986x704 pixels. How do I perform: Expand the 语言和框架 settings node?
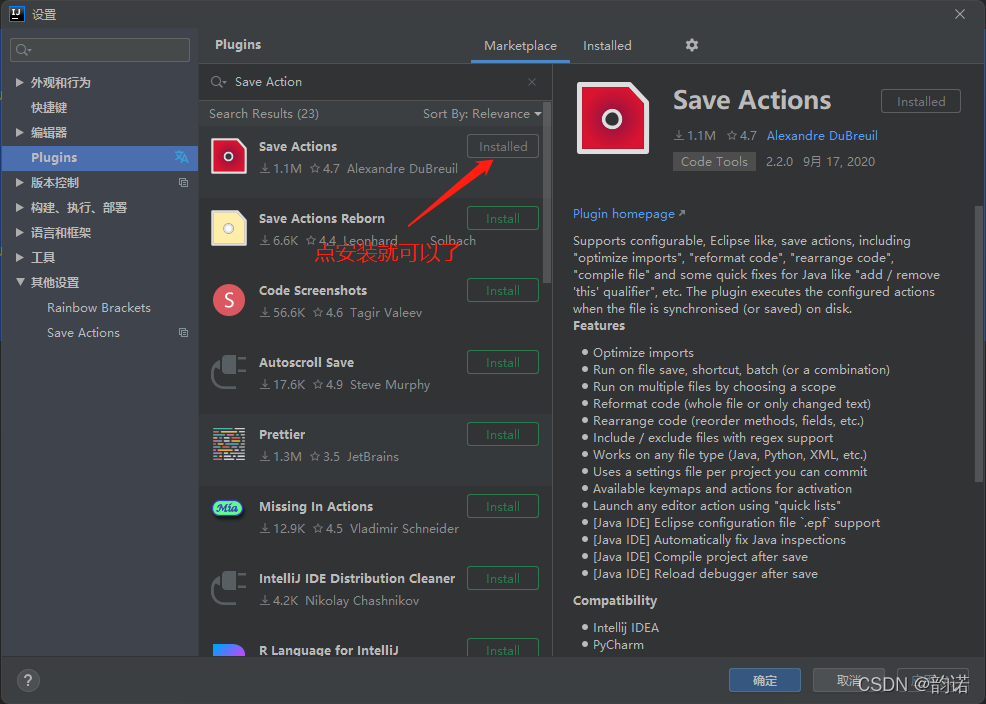pyautogui.click(x=19, y=233)
